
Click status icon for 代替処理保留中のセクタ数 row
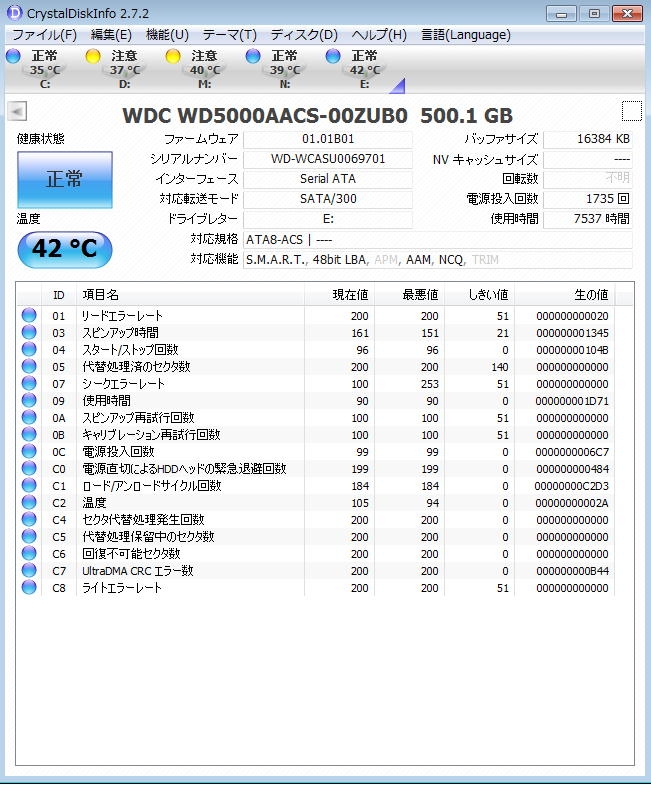[x=29, y=536]
